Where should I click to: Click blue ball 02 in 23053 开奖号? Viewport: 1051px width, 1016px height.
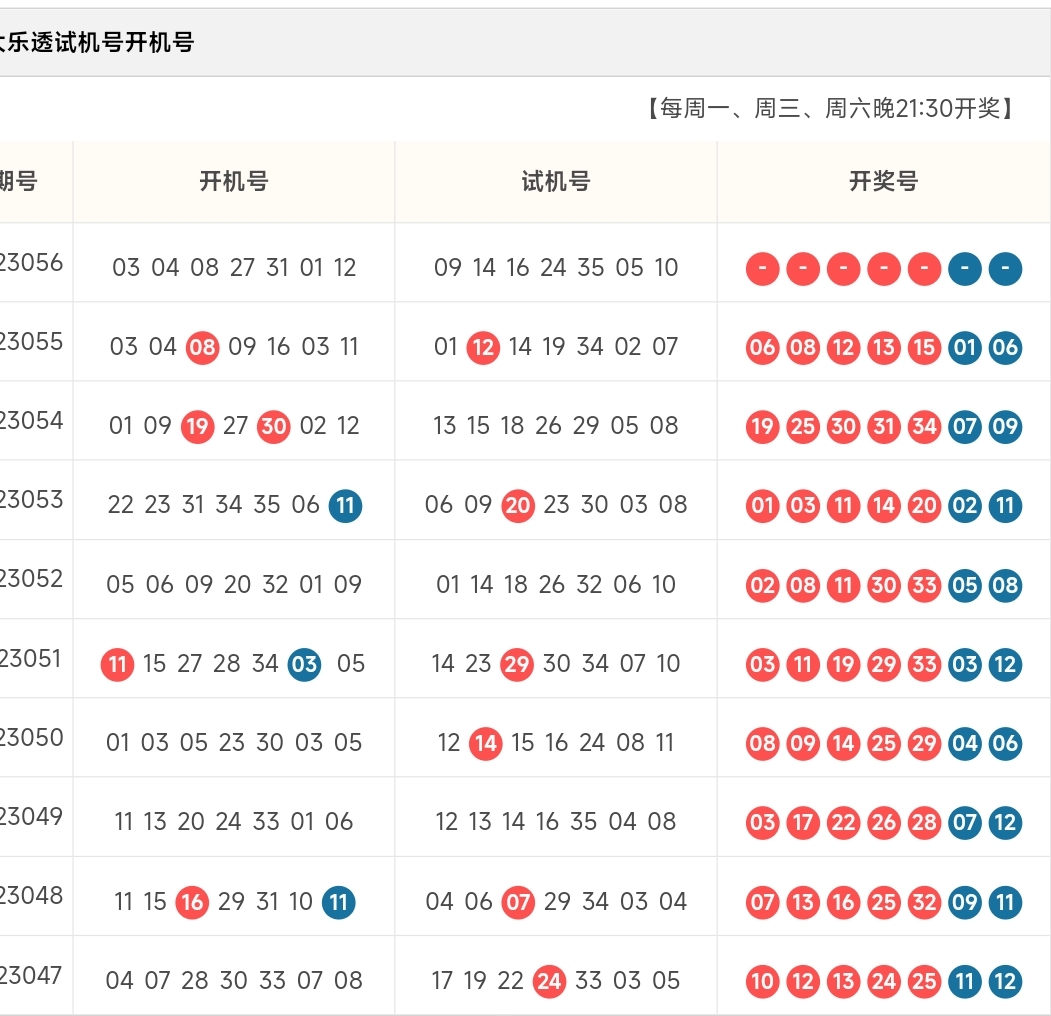[965, 505]
